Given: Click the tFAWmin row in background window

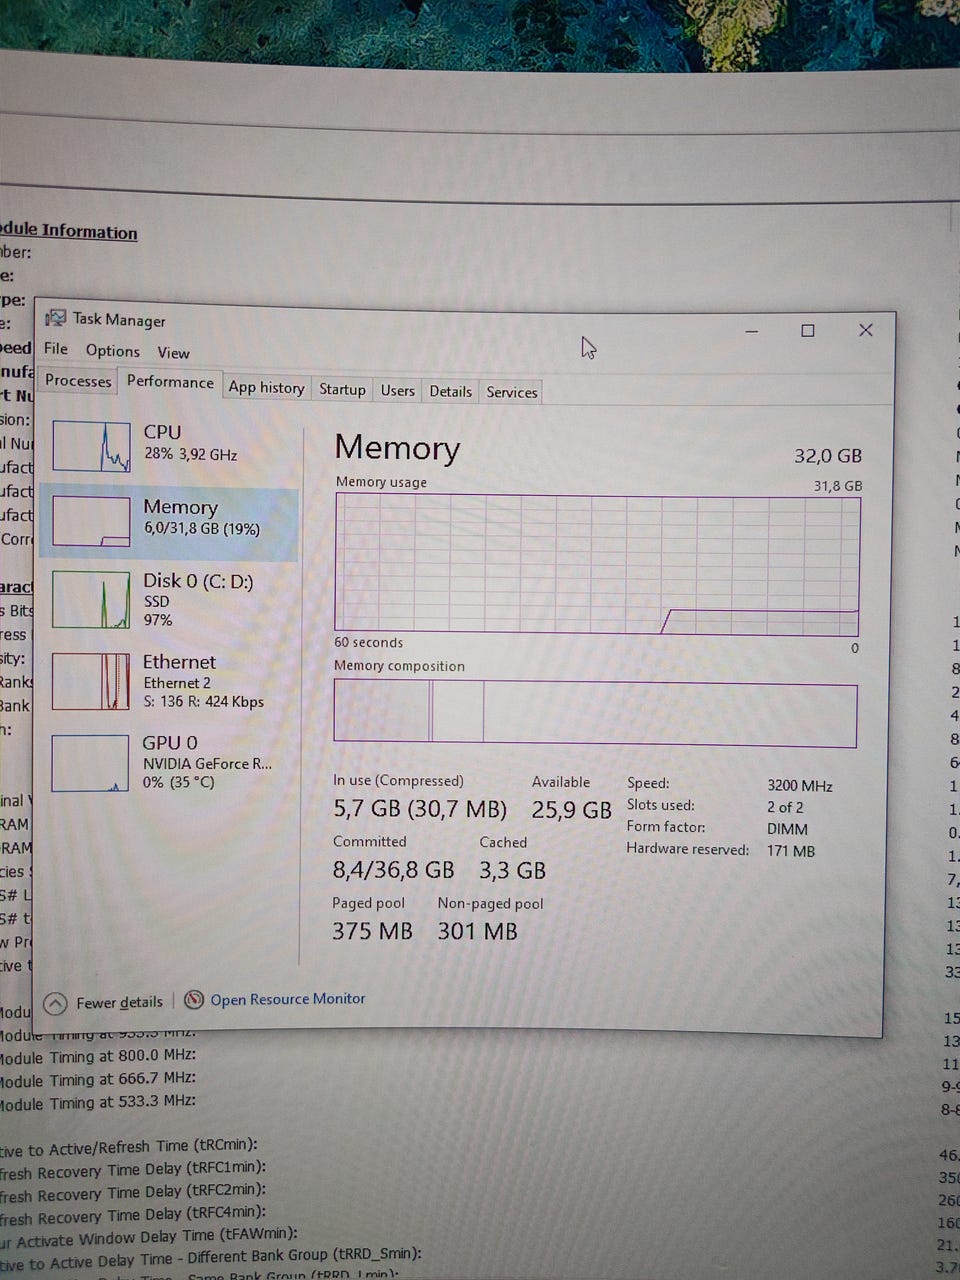Looking at the screenshot, I should coord(149,1236).
